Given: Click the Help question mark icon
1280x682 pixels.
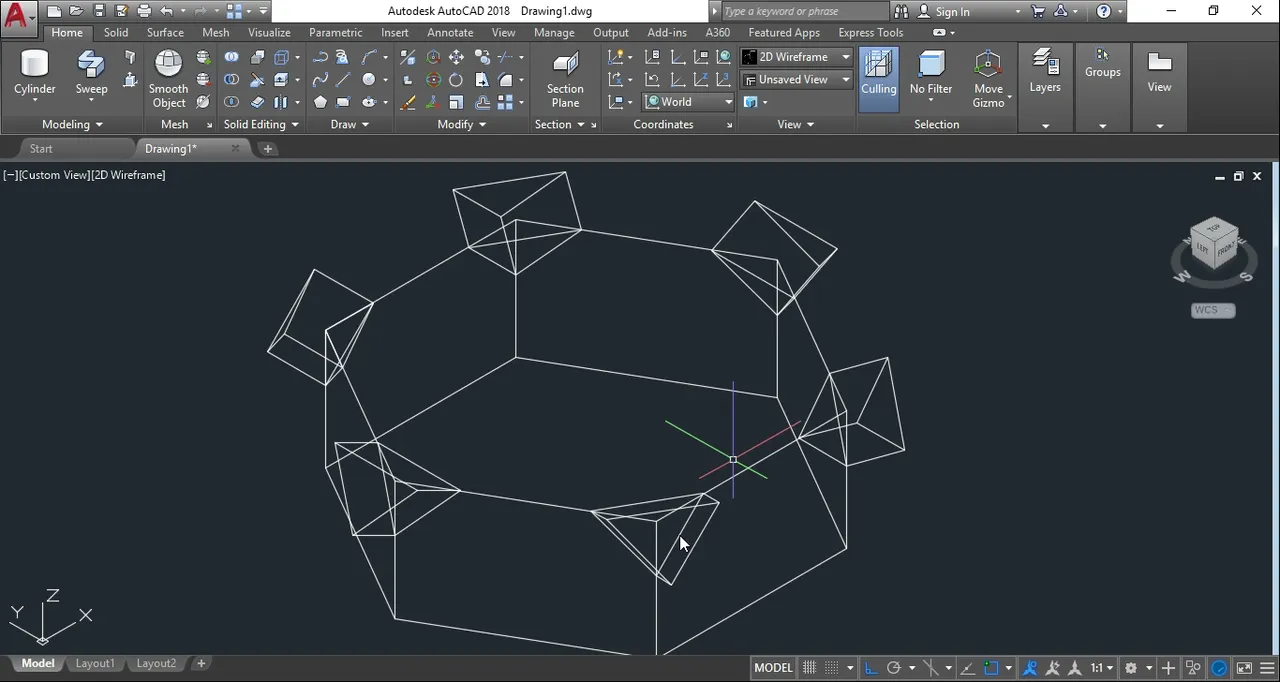Looking at the screenshot, I should coord(1104,11).
